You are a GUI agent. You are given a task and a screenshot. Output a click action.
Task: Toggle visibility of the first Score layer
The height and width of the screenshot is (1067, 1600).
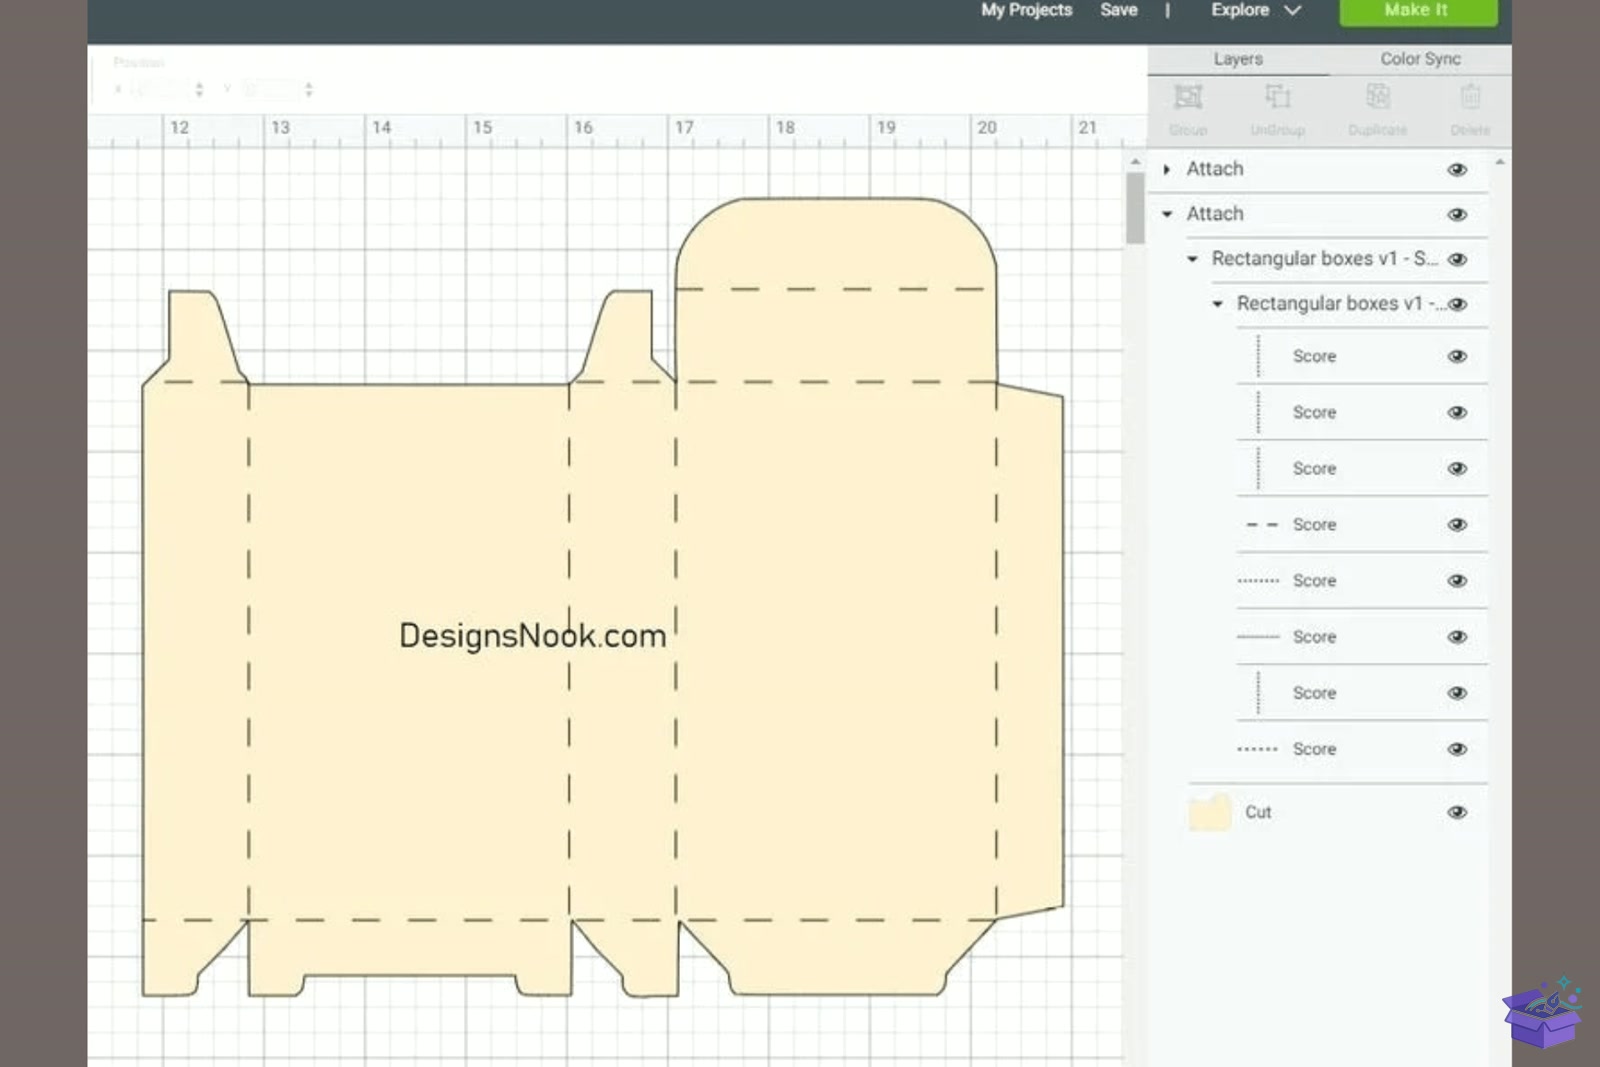coord(1457,356)
